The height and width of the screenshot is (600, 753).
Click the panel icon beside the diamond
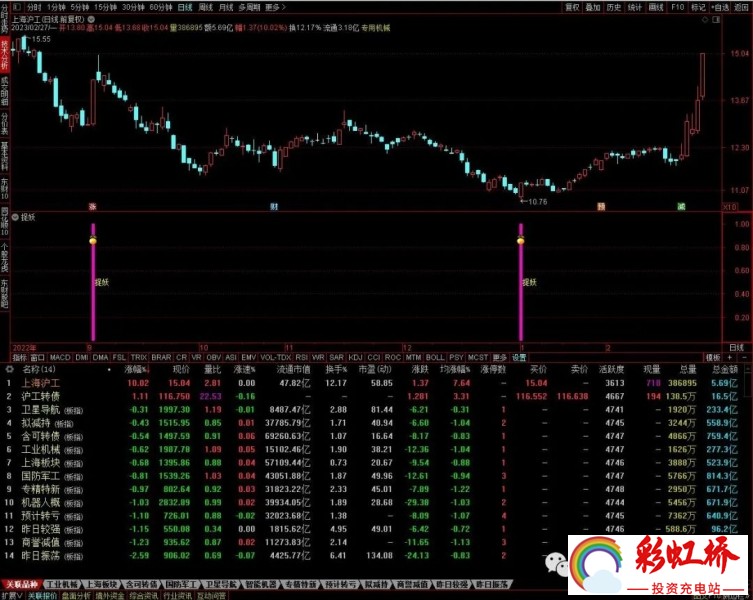716,20
